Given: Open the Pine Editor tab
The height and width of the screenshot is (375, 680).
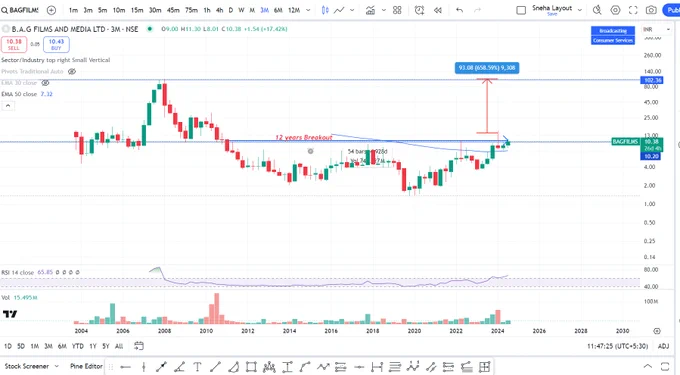Looking at the screenshot, I should pyautogui.click(x=86, y=366).
